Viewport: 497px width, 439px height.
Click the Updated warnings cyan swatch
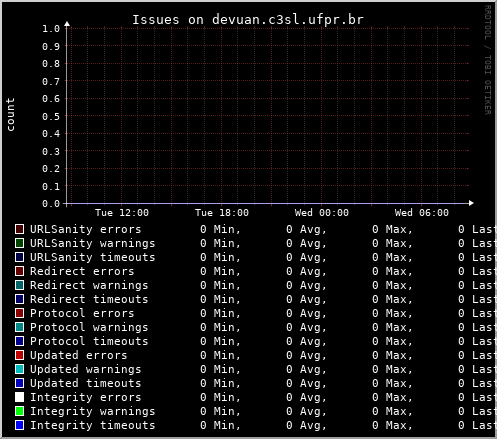(19, 369)
